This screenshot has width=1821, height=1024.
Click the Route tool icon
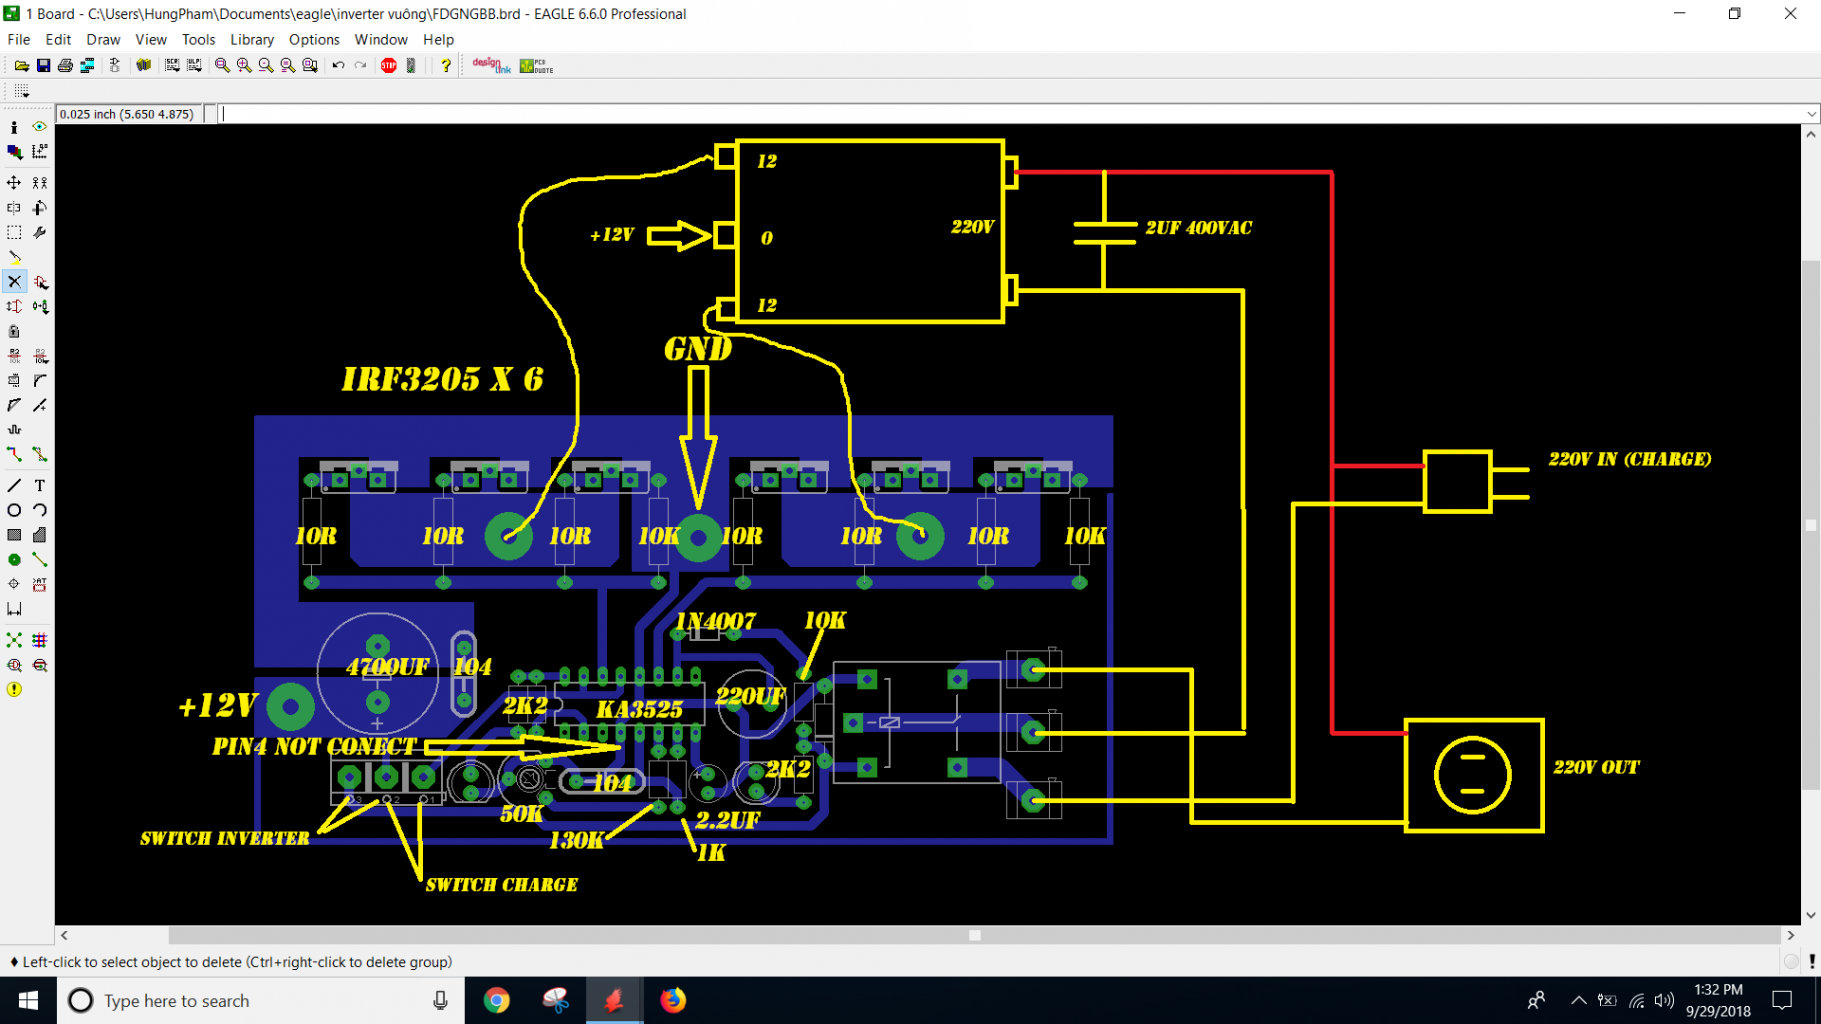[x=14, y=454]
